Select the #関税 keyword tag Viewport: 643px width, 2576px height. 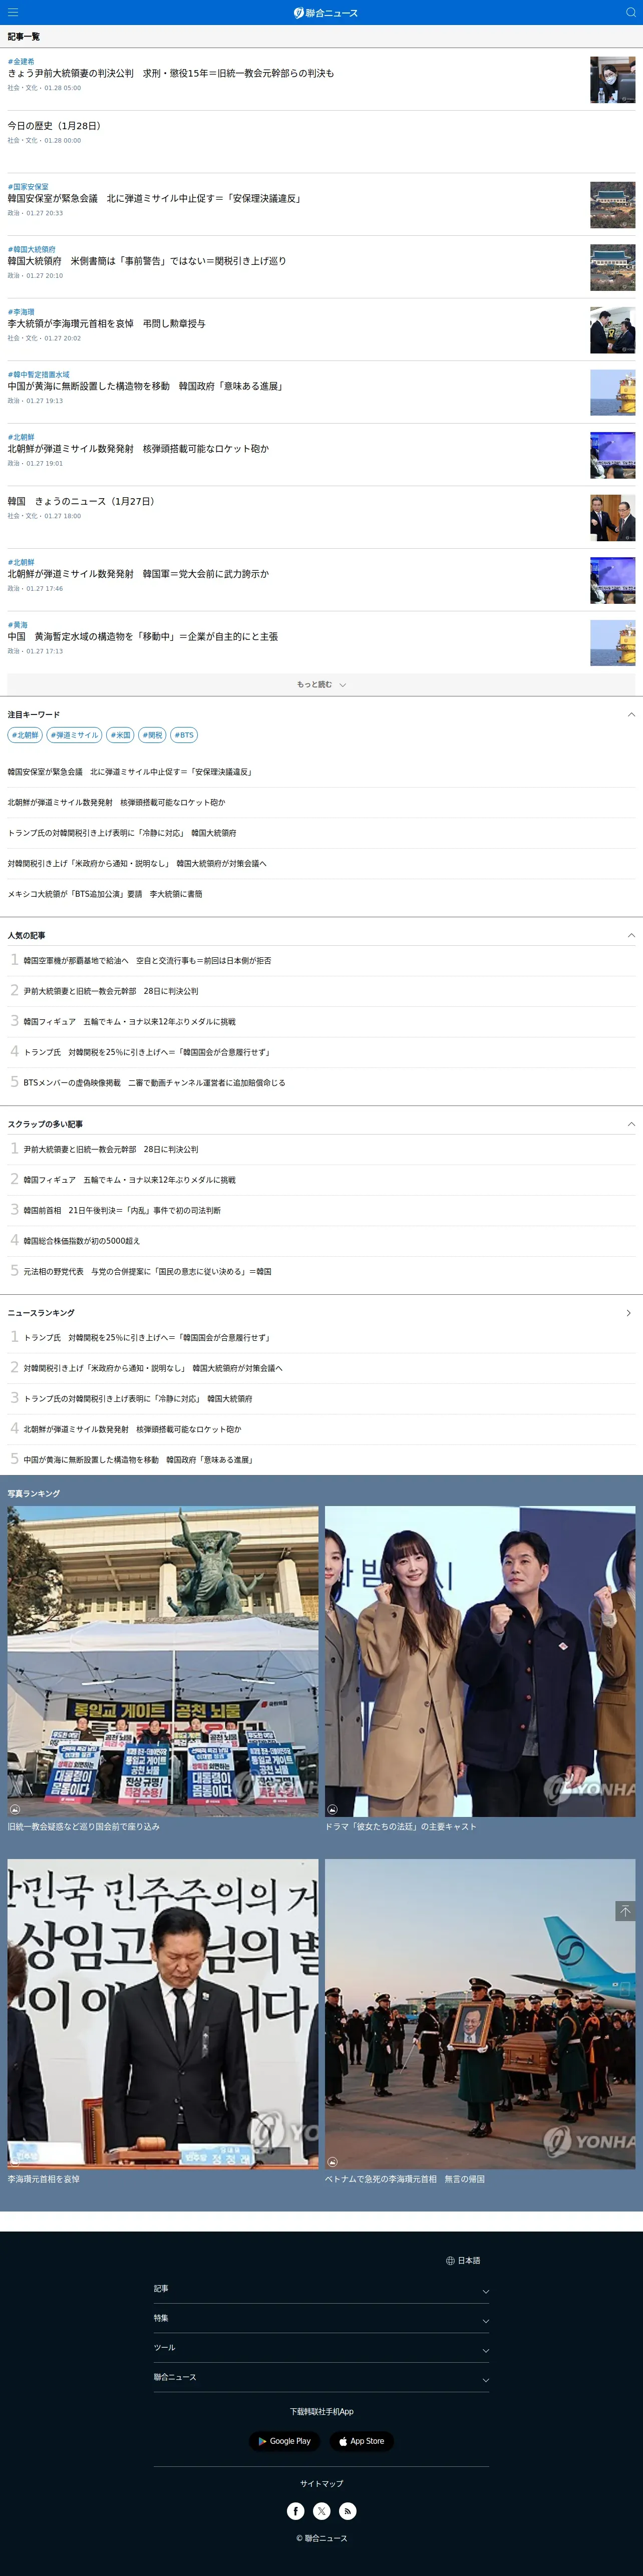click(x=152, y=735)
